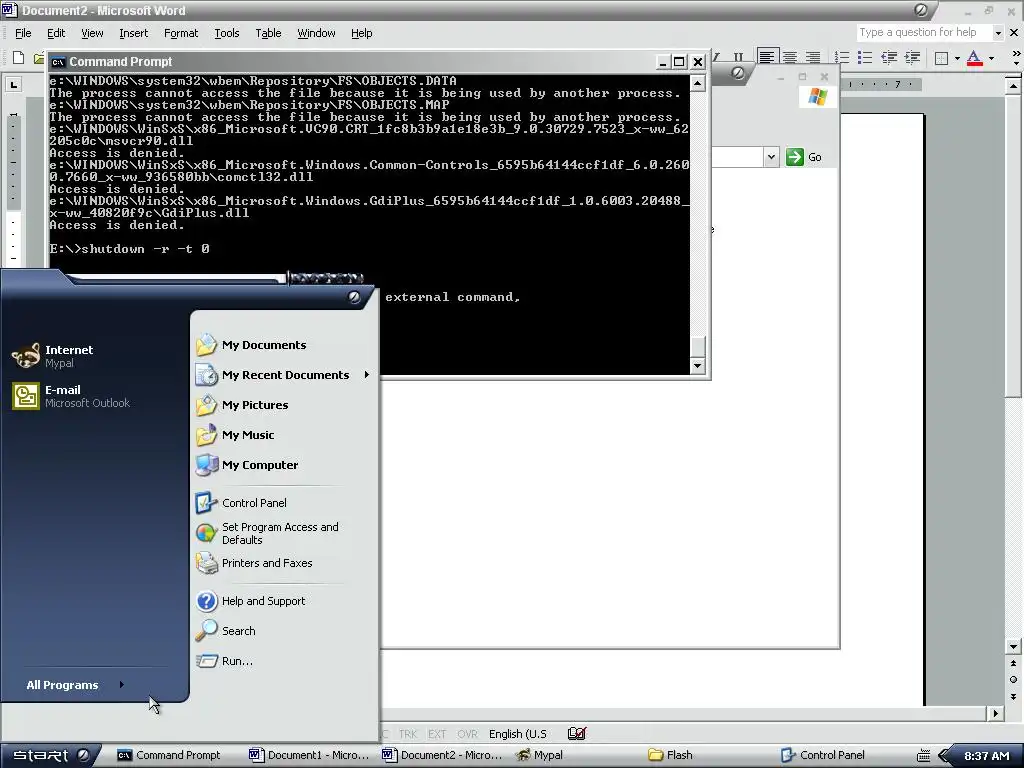Click the Start button on taskbar

tap(50, 756)
